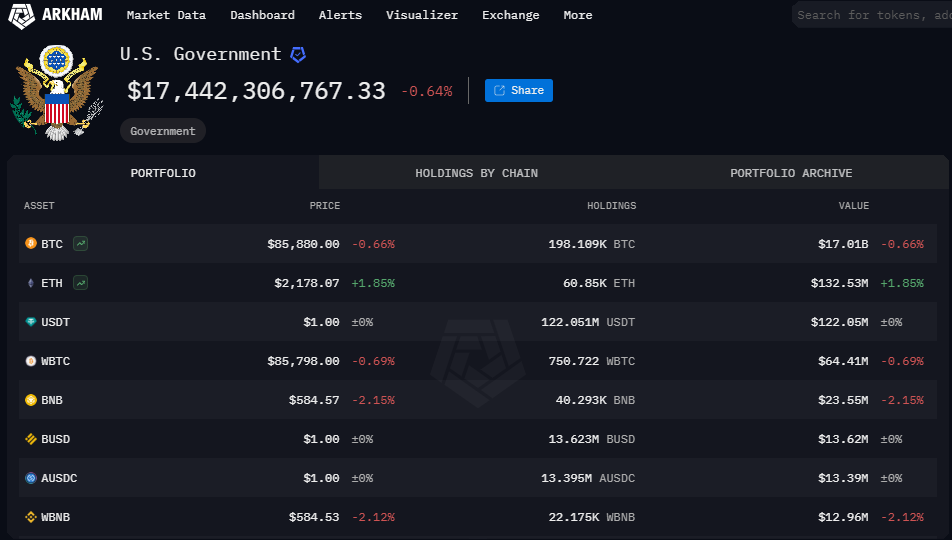Click the AUSDC token icon
The width and height of the screenshot is (952, 540).
(x=30, y=478)
